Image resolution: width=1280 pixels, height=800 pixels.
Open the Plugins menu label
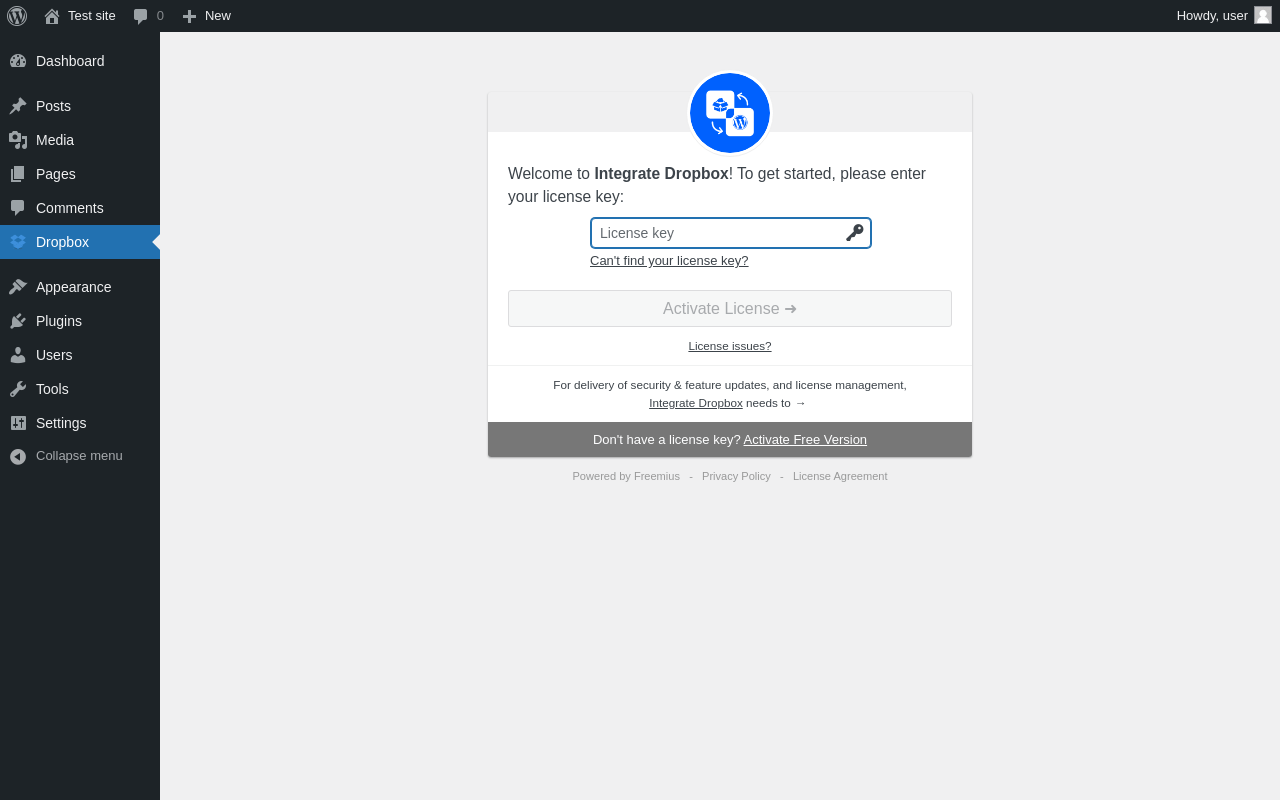[x=59, y=321]
